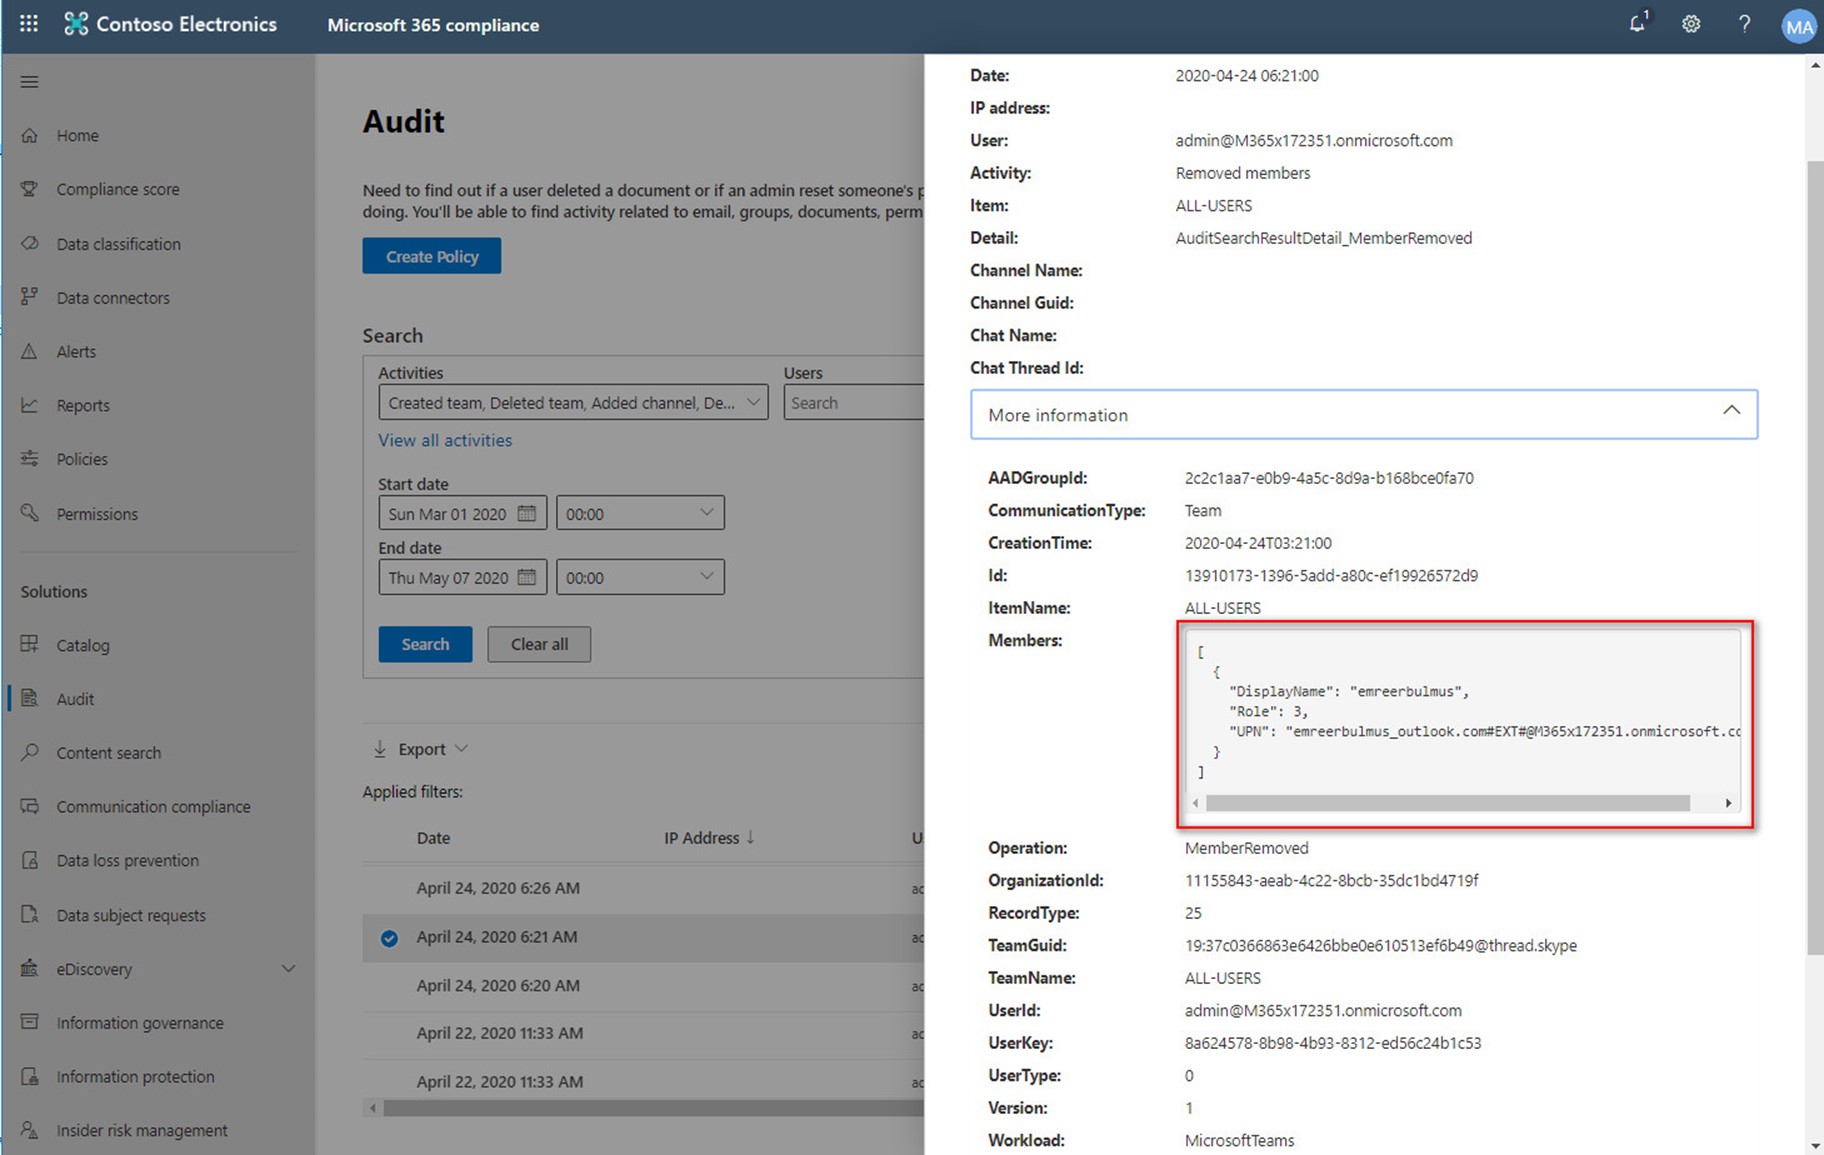Click the Compliance score trophy icon
Screen dimensions: 1824x1155
(29, 189)
